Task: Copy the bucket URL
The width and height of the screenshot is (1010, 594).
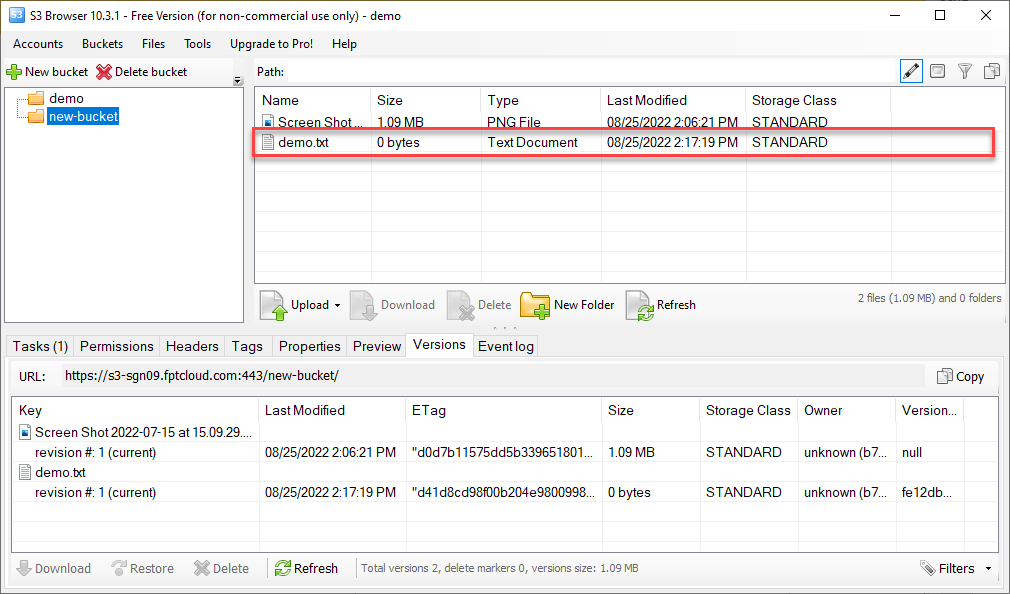Action: point(960,376)
